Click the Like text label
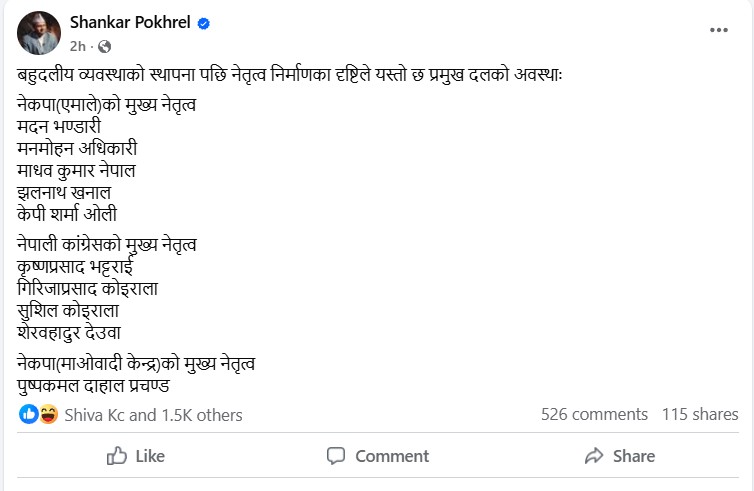This screenshot has width=754, height=491. (x=150, y=456)
